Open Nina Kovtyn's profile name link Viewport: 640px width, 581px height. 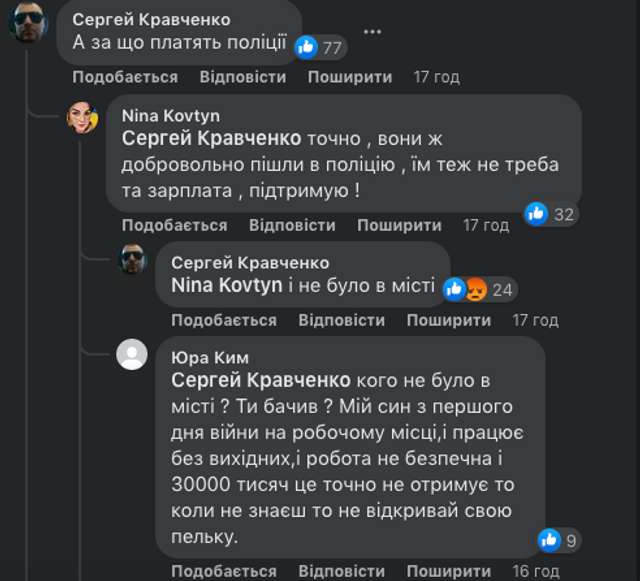tap(169, 116)
